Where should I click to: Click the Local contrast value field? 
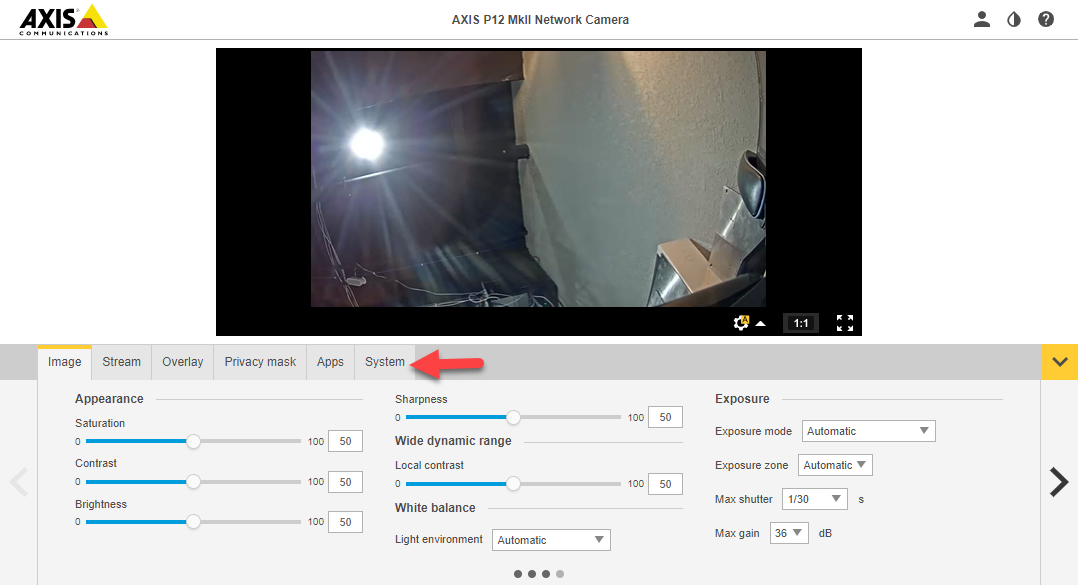[665, 484]
